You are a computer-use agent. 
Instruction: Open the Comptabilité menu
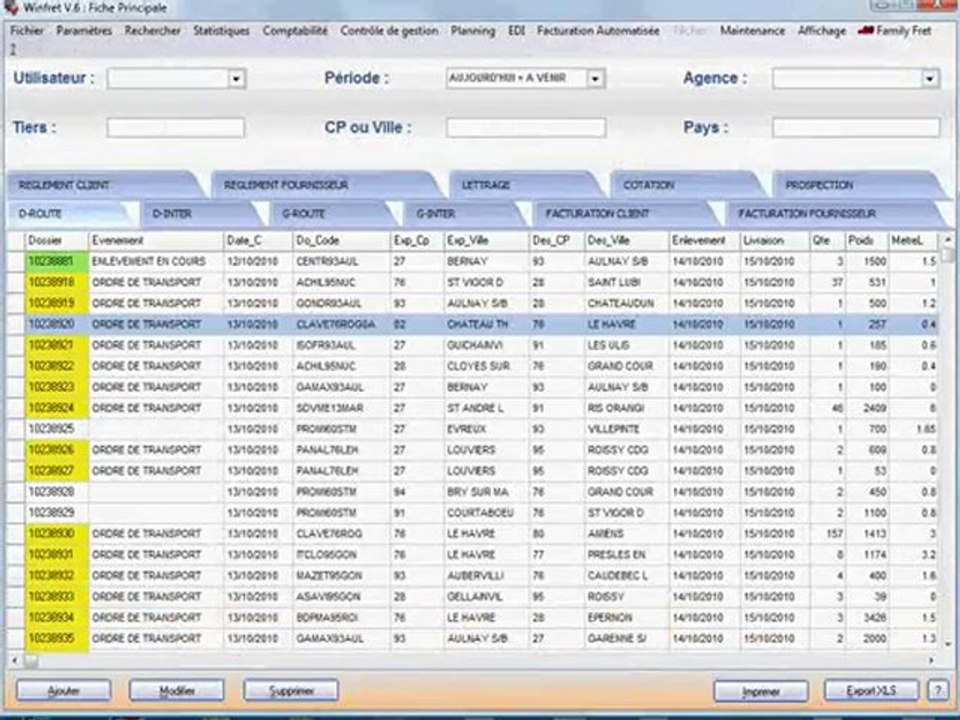(294, 30)
